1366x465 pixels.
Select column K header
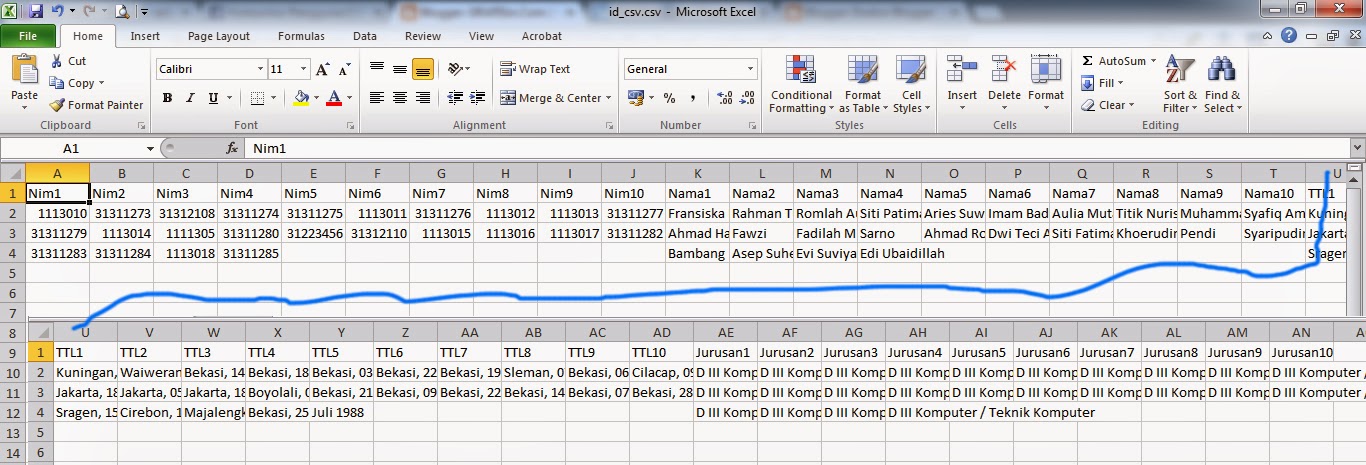697,173
